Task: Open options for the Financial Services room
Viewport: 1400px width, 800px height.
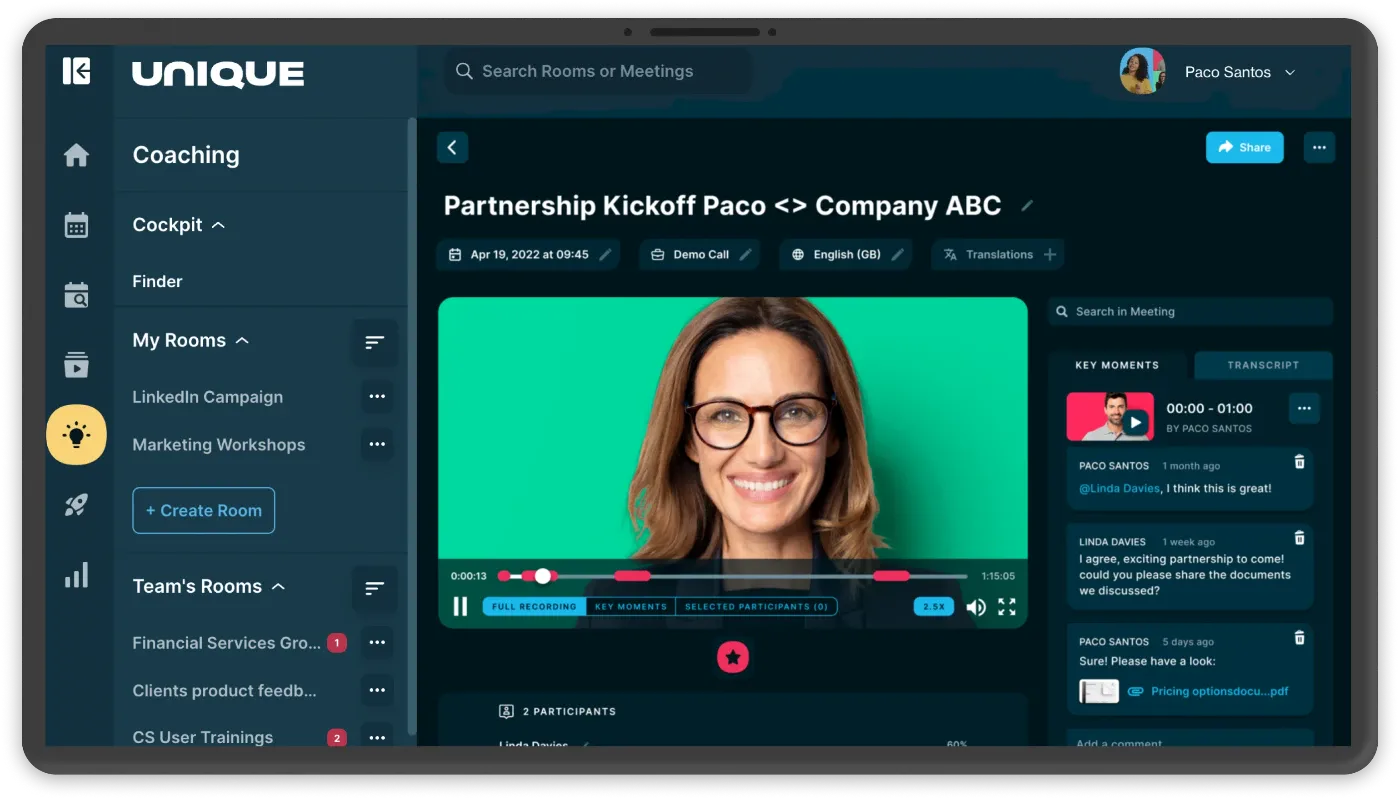Action: pyautogui.click(x=377, y=643)
